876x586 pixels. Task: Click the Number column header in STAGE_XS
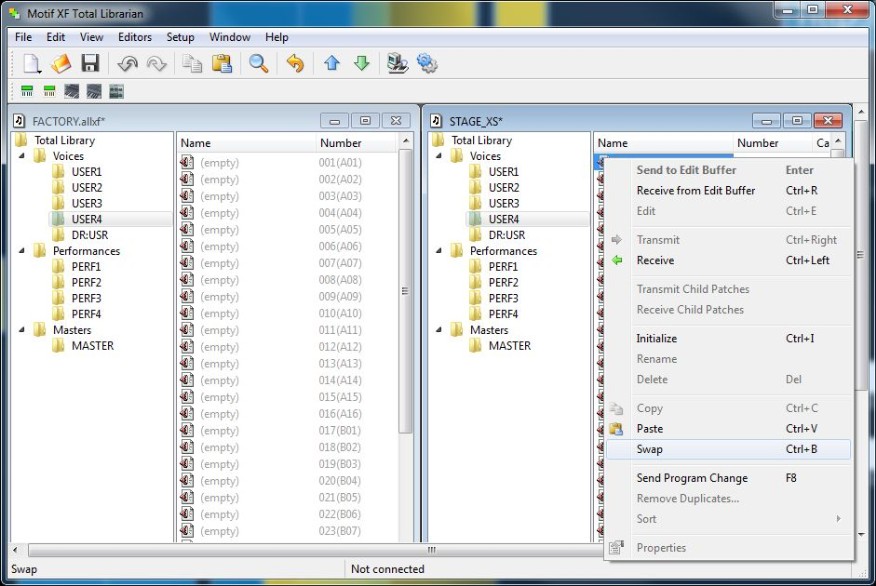click(772, 143)
